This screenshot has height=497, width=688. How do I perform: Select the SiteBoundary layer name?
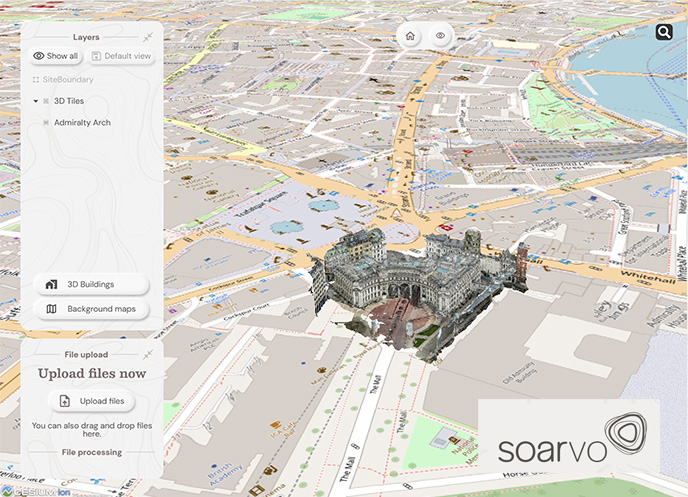69,79
